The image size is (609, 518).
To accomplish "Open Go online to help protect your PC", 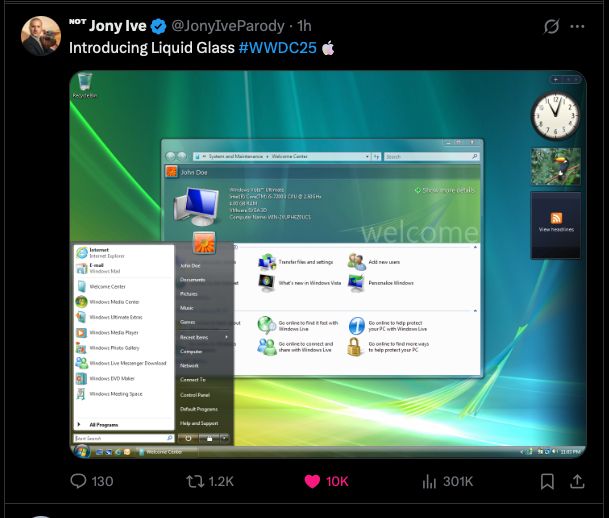I will (388, 326).
